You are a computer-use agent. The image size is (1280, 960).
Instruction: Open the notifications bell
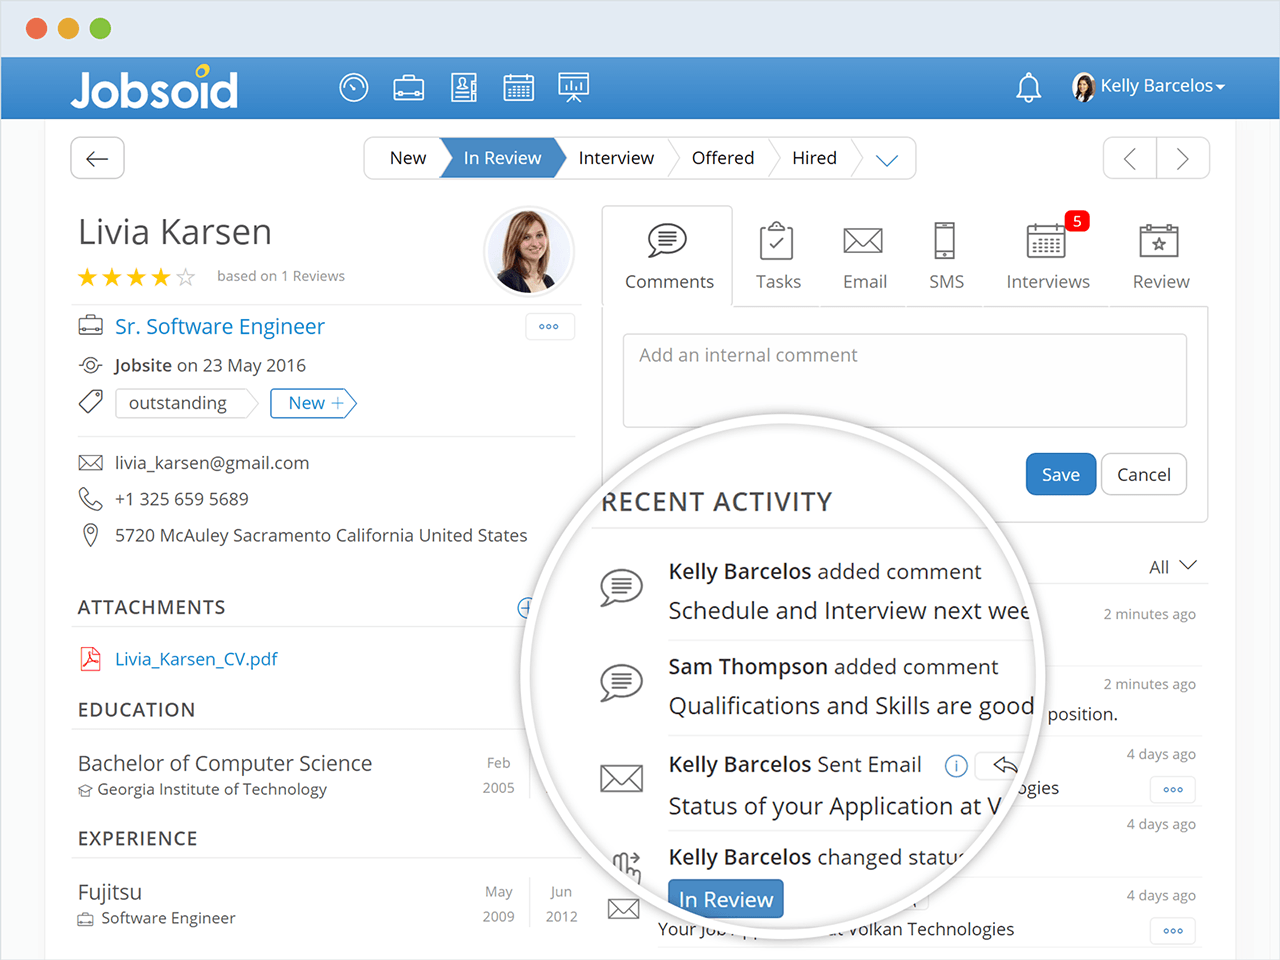tap(1029, 88)
